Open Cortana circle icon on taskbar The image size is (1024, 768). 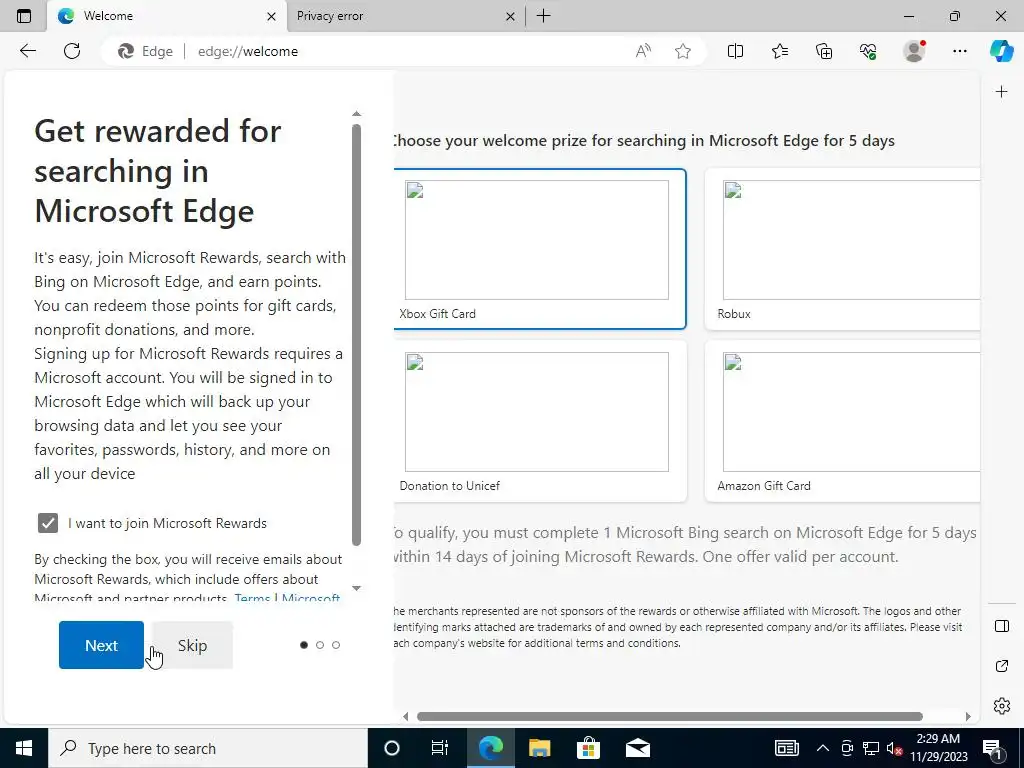click(x=392, y=748)
